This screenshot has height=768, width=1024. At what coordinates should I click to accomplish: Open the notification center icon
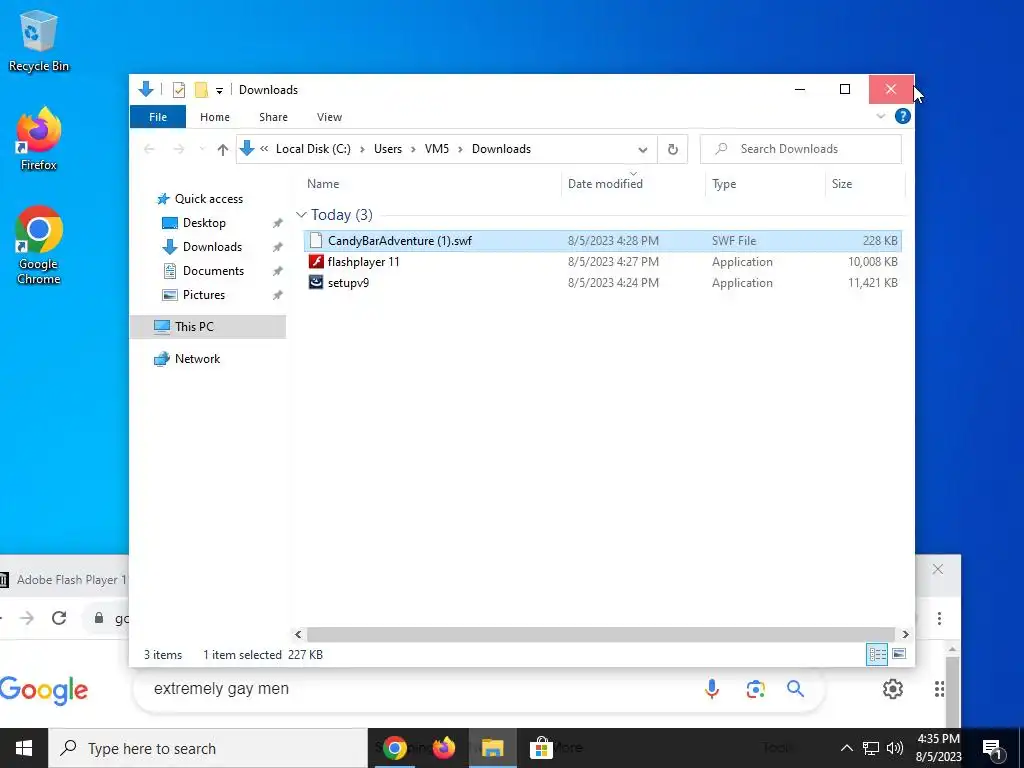click(x=993, y=748)
